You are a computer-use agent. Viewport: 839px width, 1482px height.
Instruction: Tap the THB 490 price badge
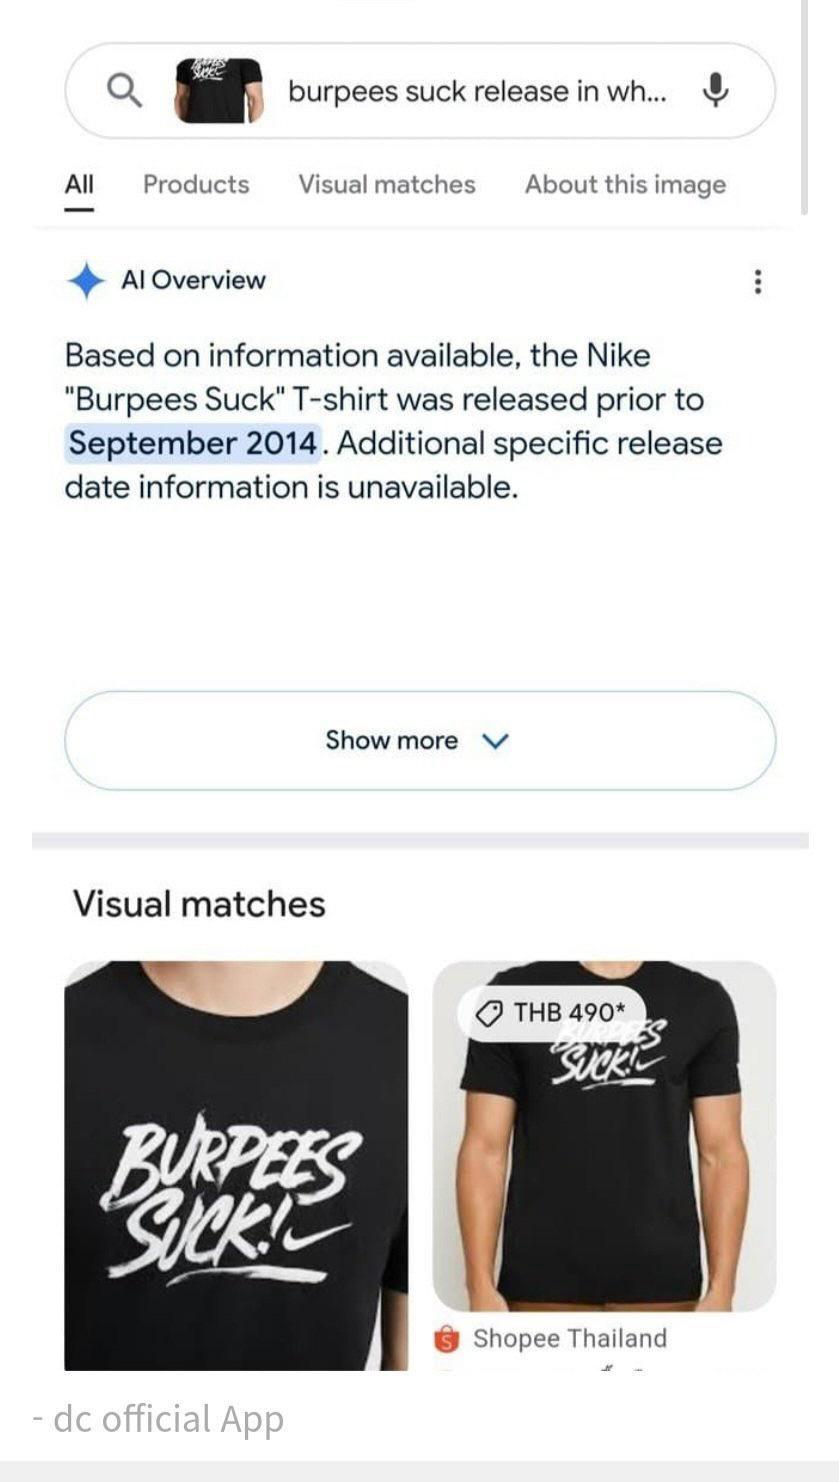coord(552,1013)
